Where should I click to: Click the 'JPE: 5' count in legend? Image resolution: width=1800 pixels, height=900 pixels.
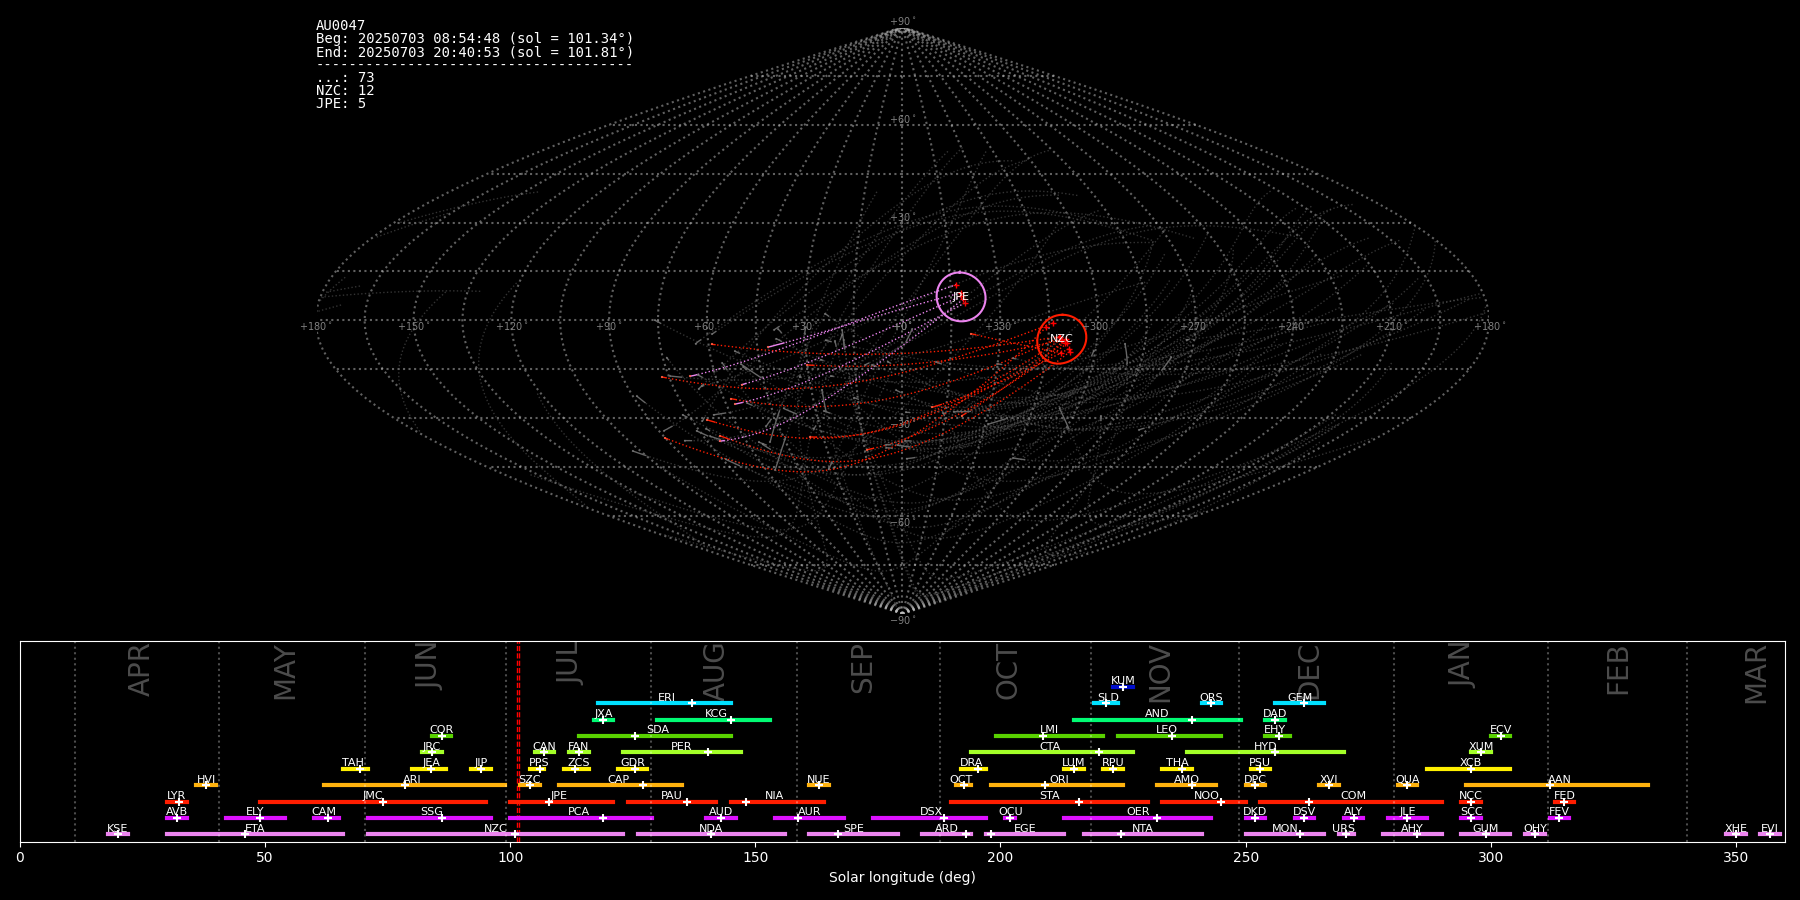pyautogui.click(x=341, y=104)
